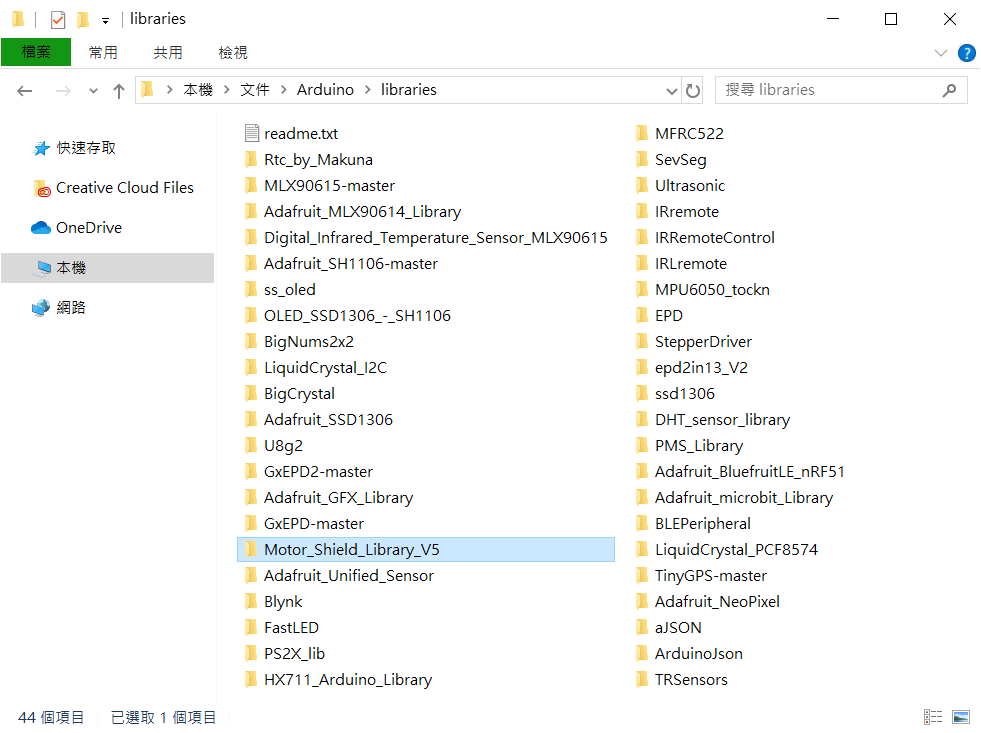This screenshot has width=981, height=733.
Task: Click the ss_oled folder name
Action: tap(290, 290)
